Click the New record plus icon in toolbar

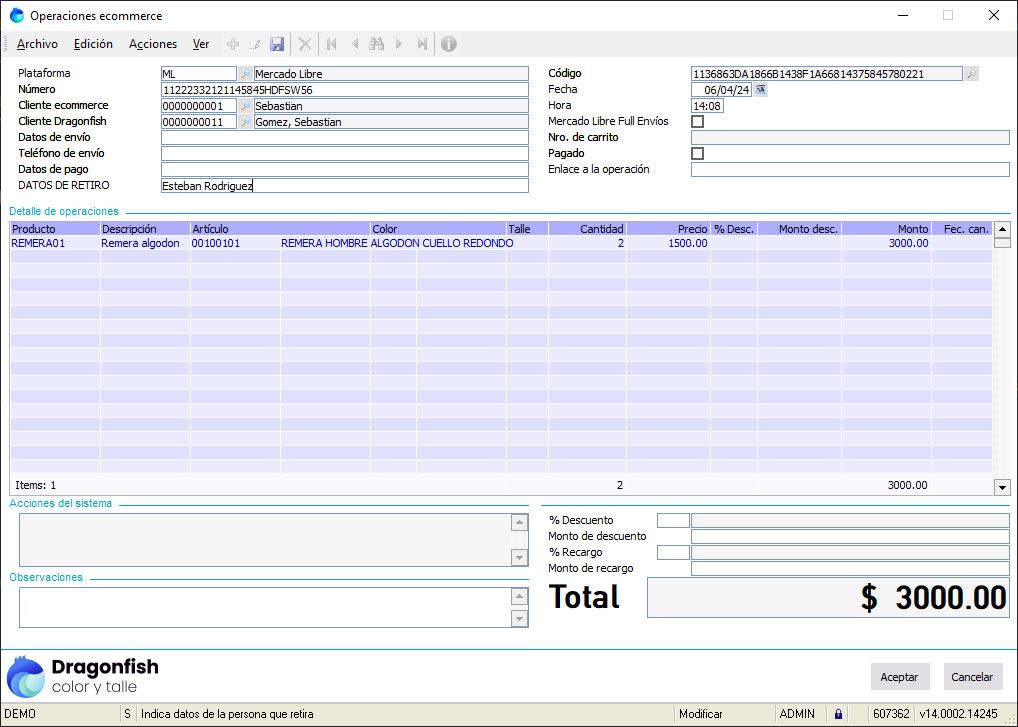pos(232,44)
